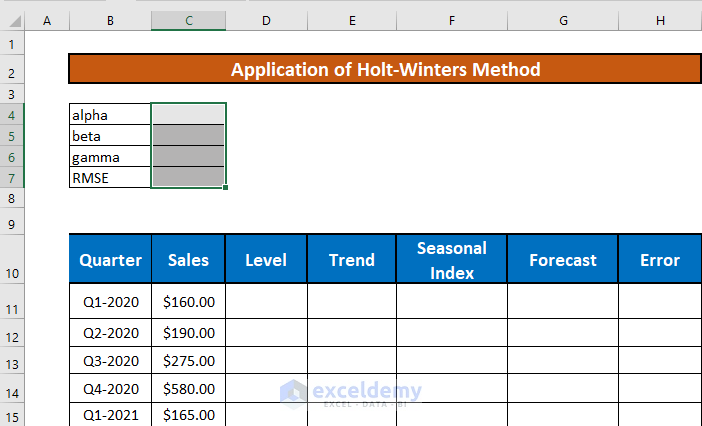Click the 'beta' label cell
The width and height of the screenshot is (702, 426).
110,135
